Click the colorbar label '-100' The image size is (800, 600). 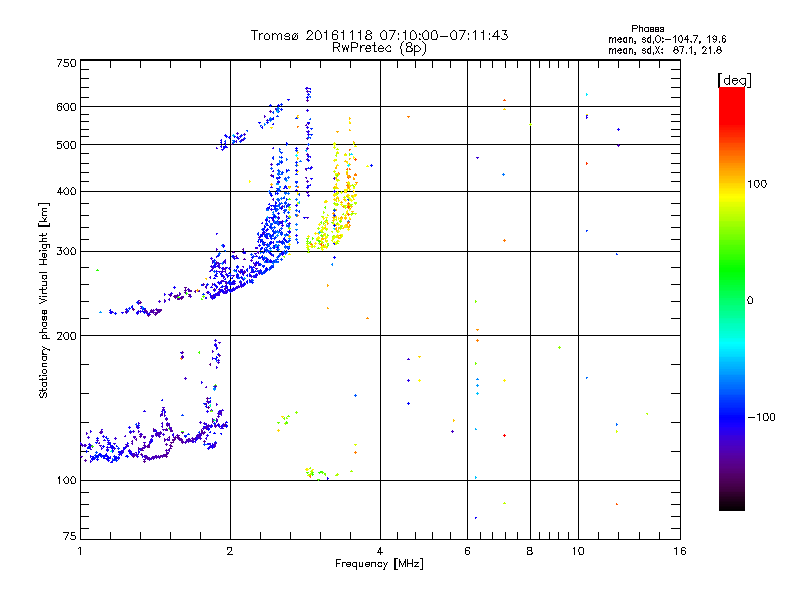pyautogui.click(x=761, y=417)
